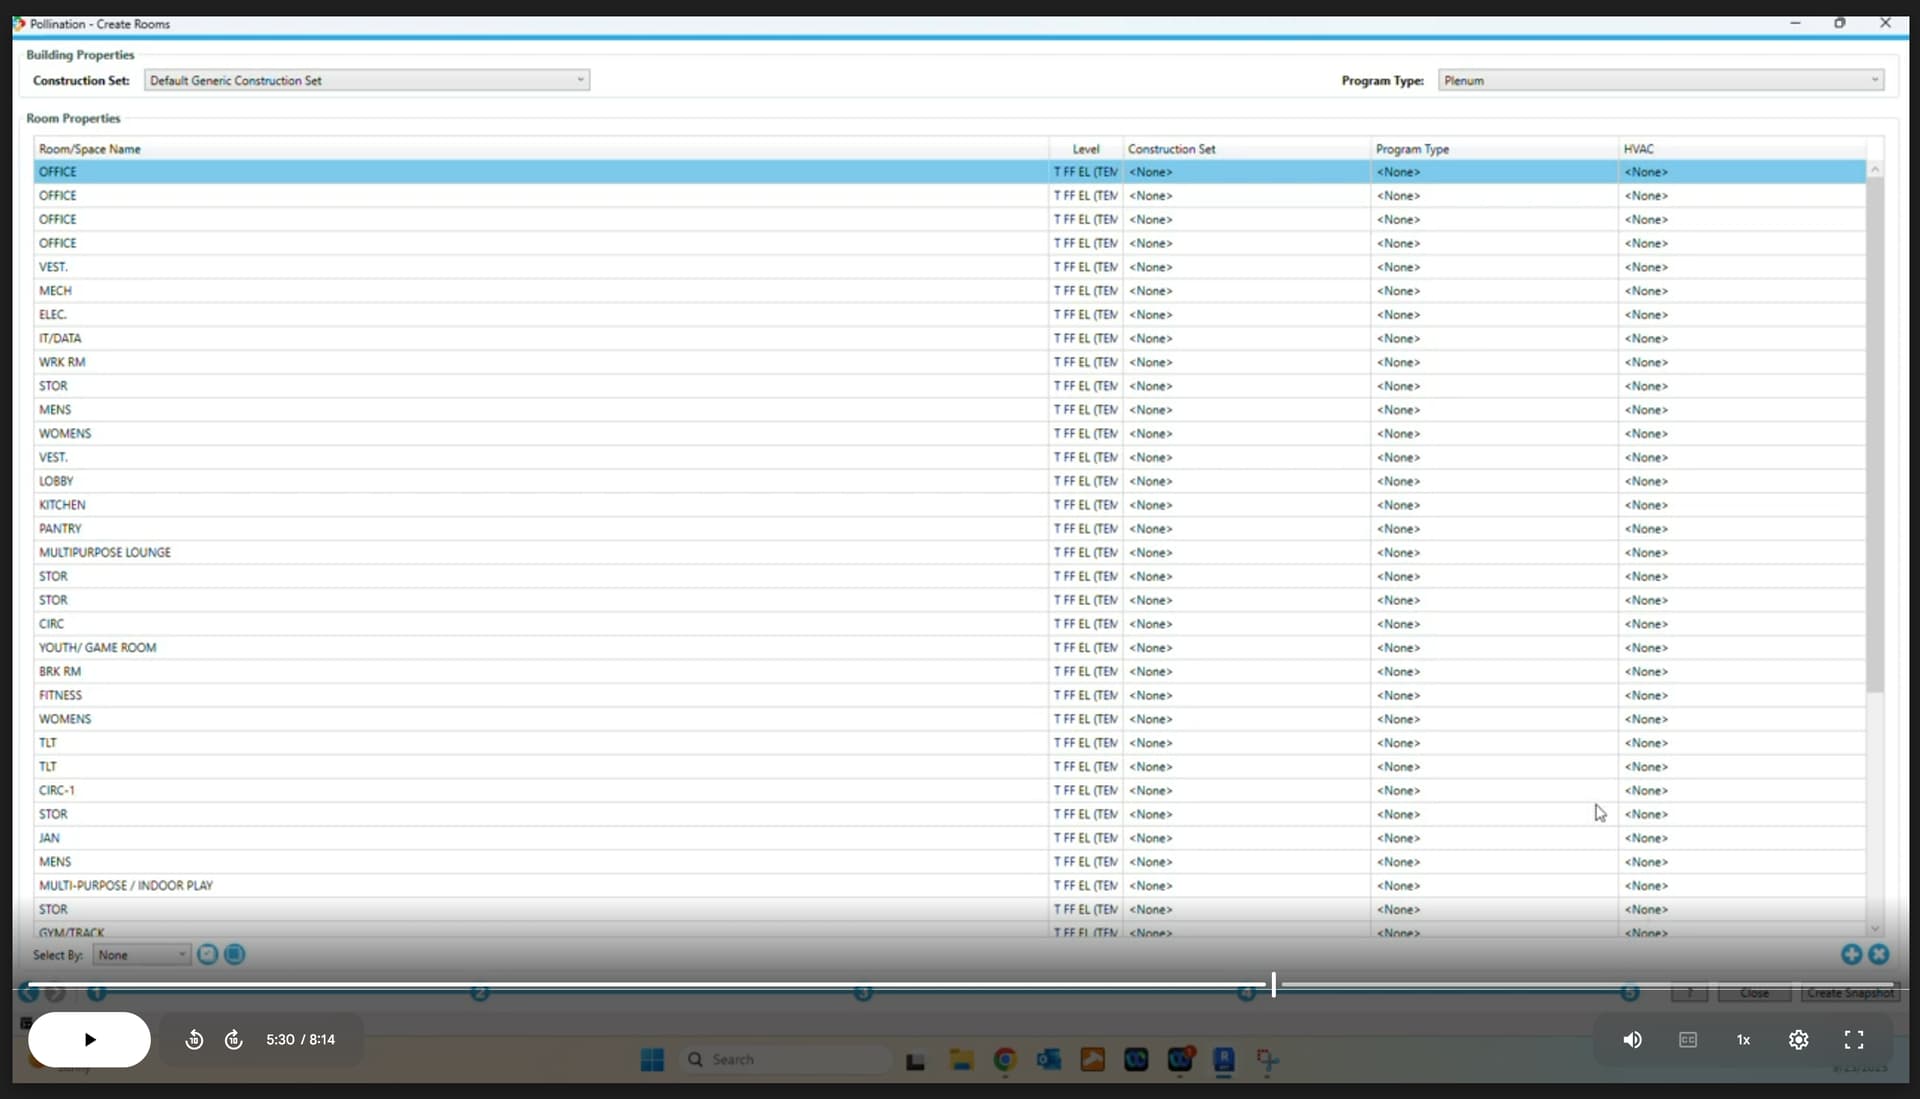Viewport: 1920px width, 1099px height.
Task: Open Construction Set dropdown
Action: point(366,80)
